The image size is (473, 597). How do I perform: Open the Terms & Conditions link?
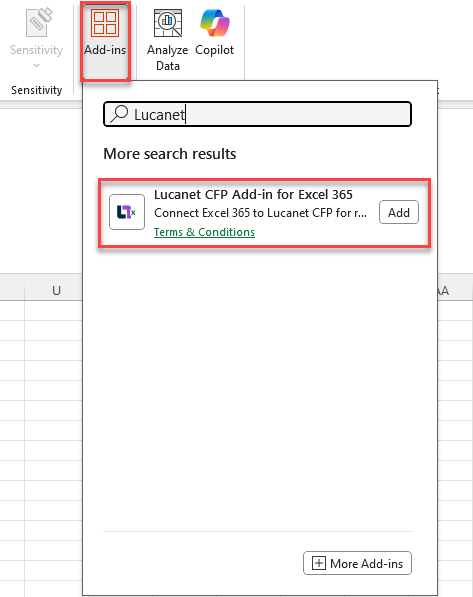[x=204, y=232]
